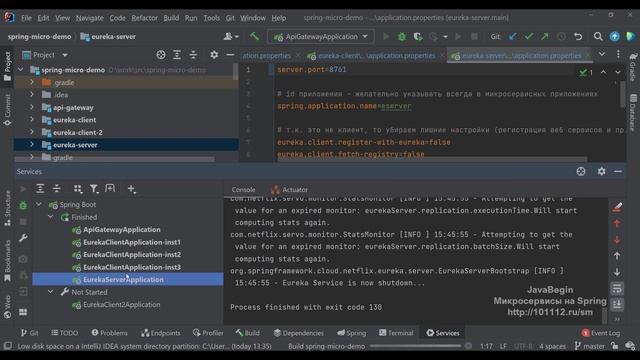The image size is (640, 360).
Task: Collapse all in Services toolbar
Action: click(56, 189)
